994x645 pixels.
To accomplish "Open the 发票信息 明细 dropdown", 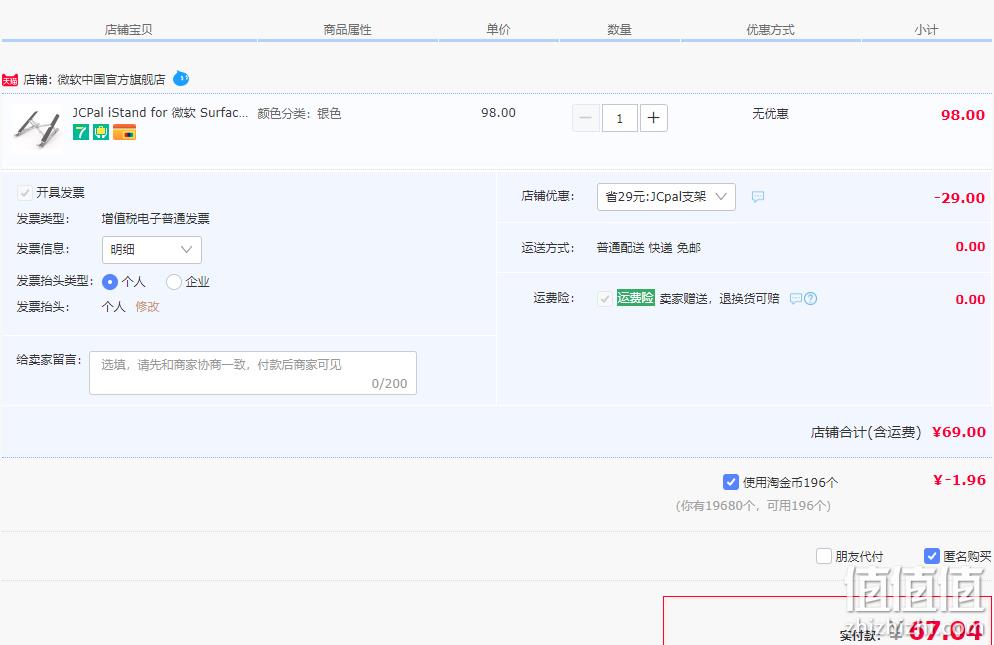I will pos(152,249).
